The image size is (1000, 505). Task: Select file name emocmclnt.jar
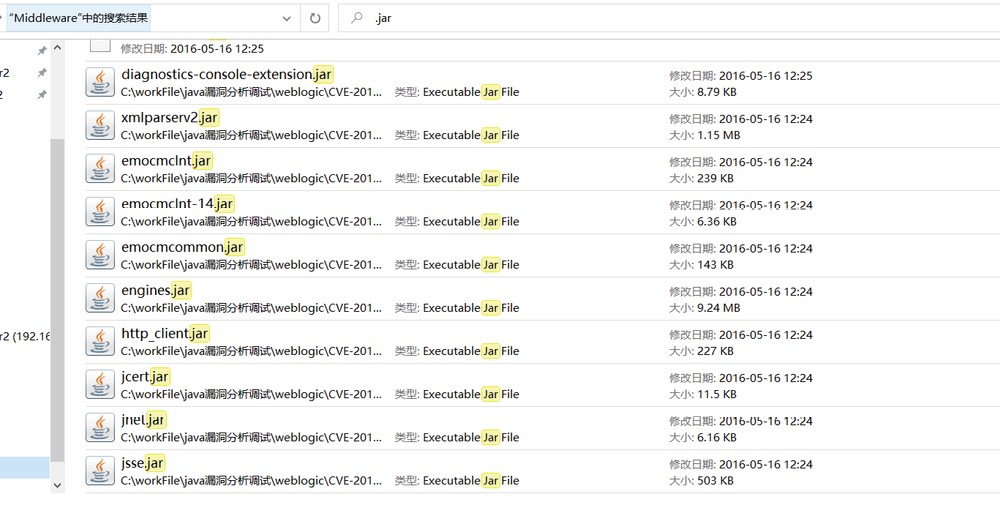point(166,161)
